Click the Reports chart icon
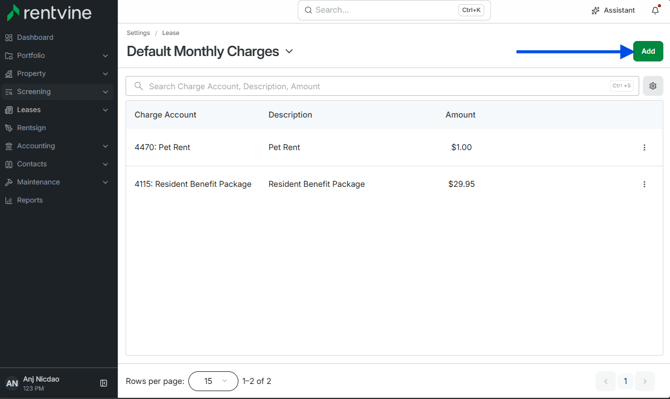The height and width of the screenshot is (399, 670). 9,200
